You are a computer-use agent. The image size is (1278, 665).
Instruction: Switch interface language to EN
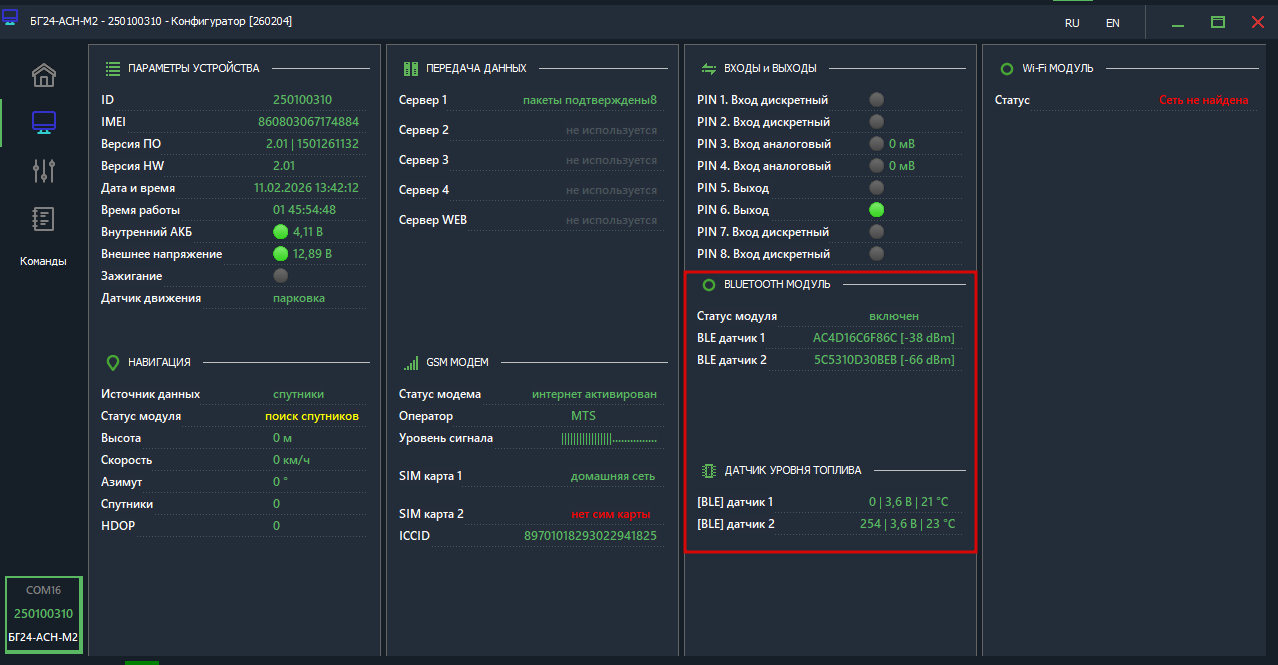1112,23
